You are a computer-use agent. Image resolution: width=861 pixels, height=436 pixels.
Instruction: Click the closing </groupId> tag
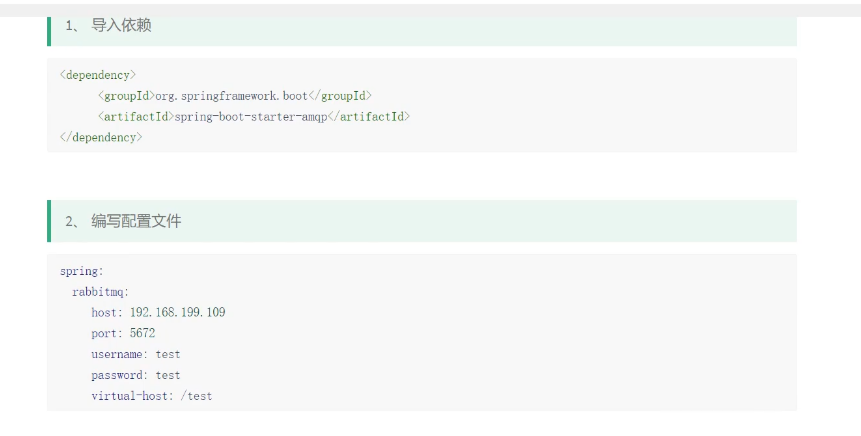(340, 95)
